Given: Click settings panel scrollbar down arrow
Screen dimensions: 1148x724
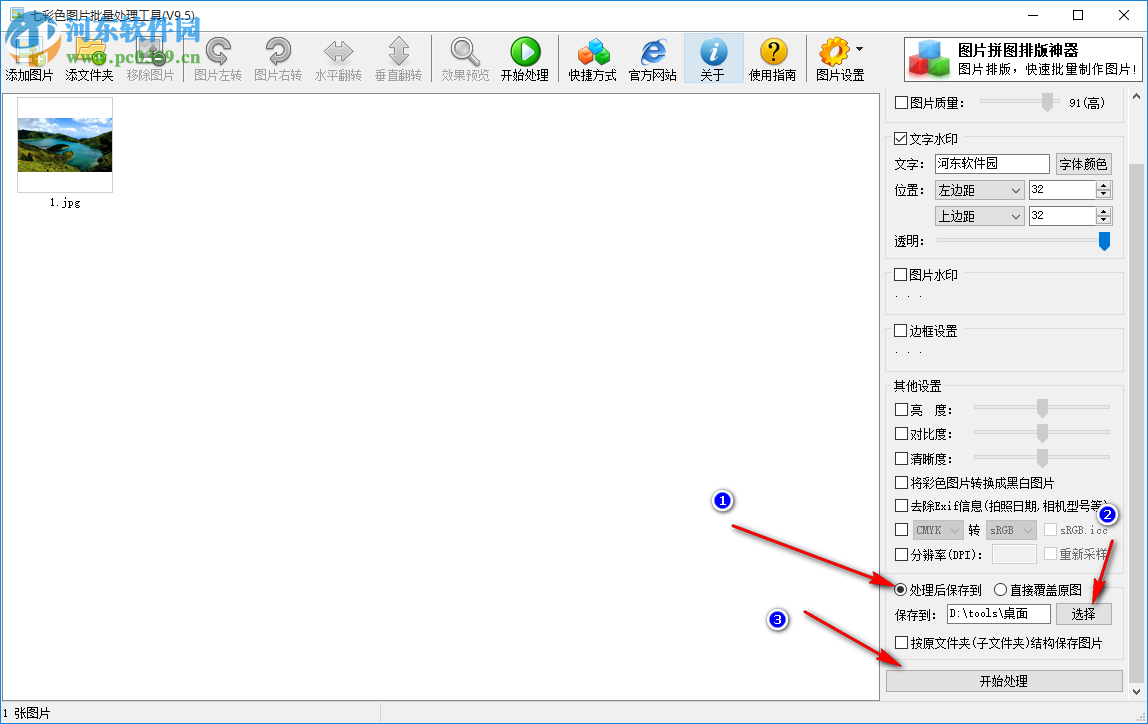Looking at the screenshot, I should click(1136, 691).
